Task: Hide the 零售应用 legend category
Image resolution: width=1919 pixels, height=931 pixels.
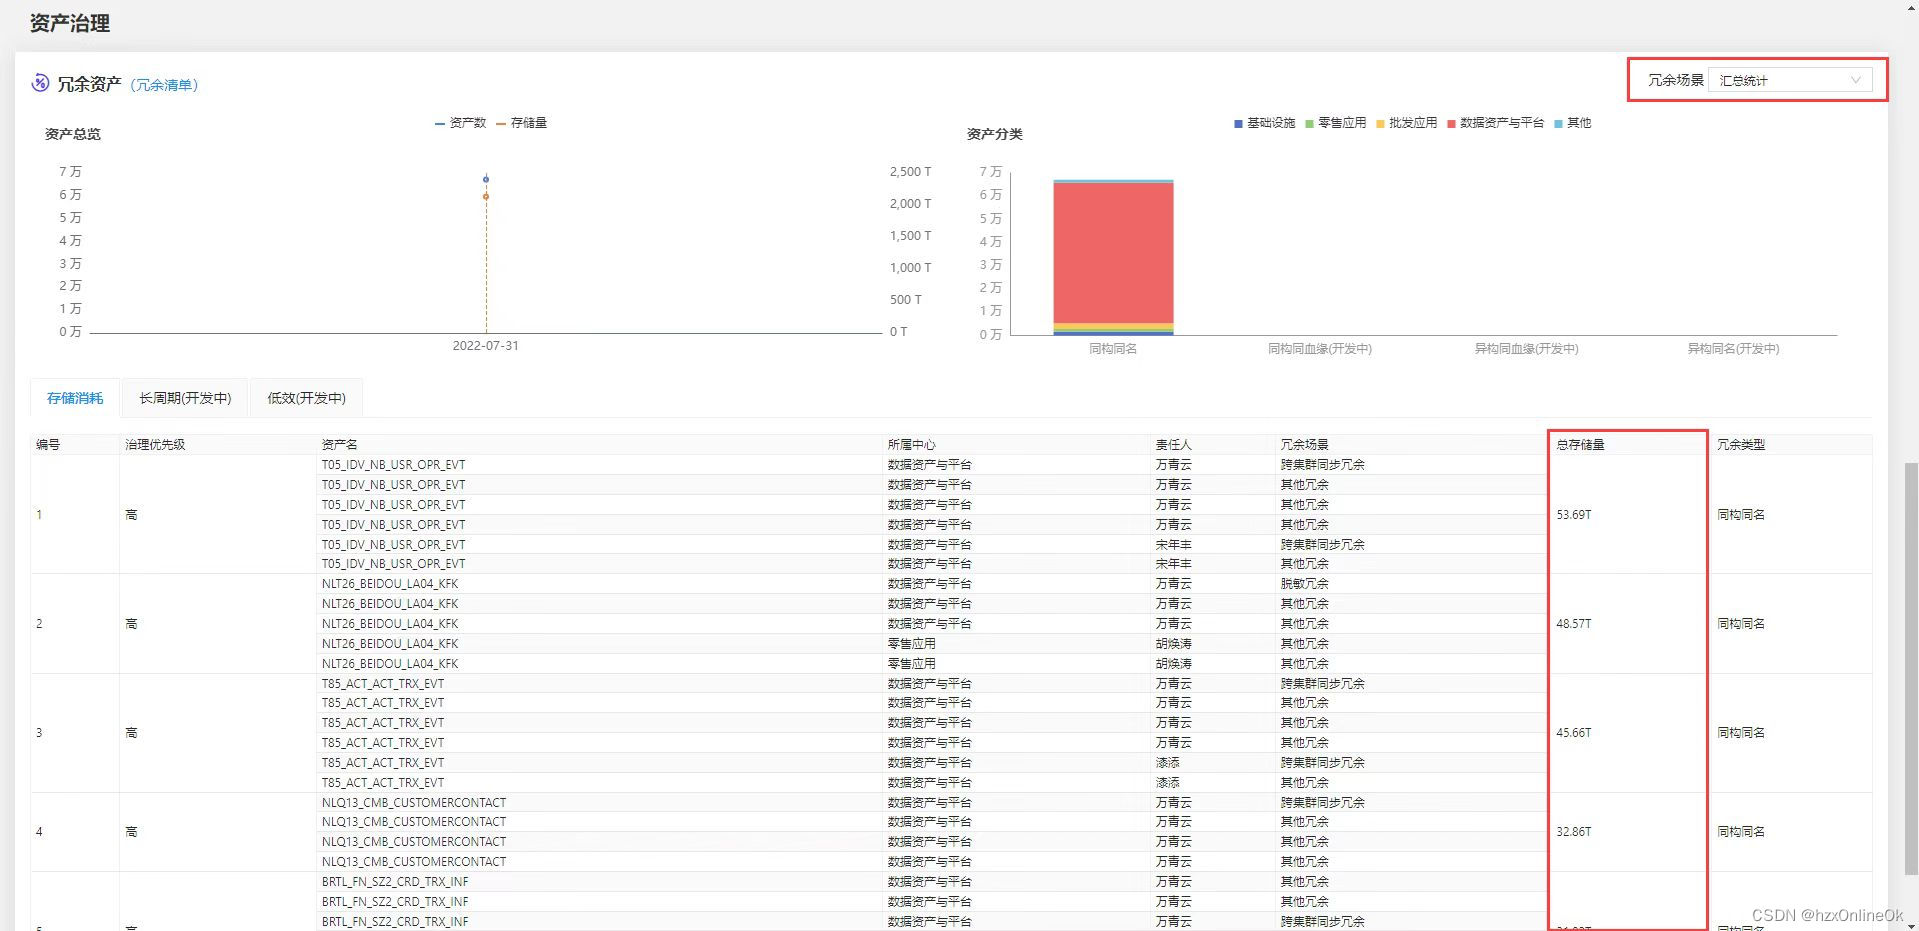Action: tap(1335, 123)
